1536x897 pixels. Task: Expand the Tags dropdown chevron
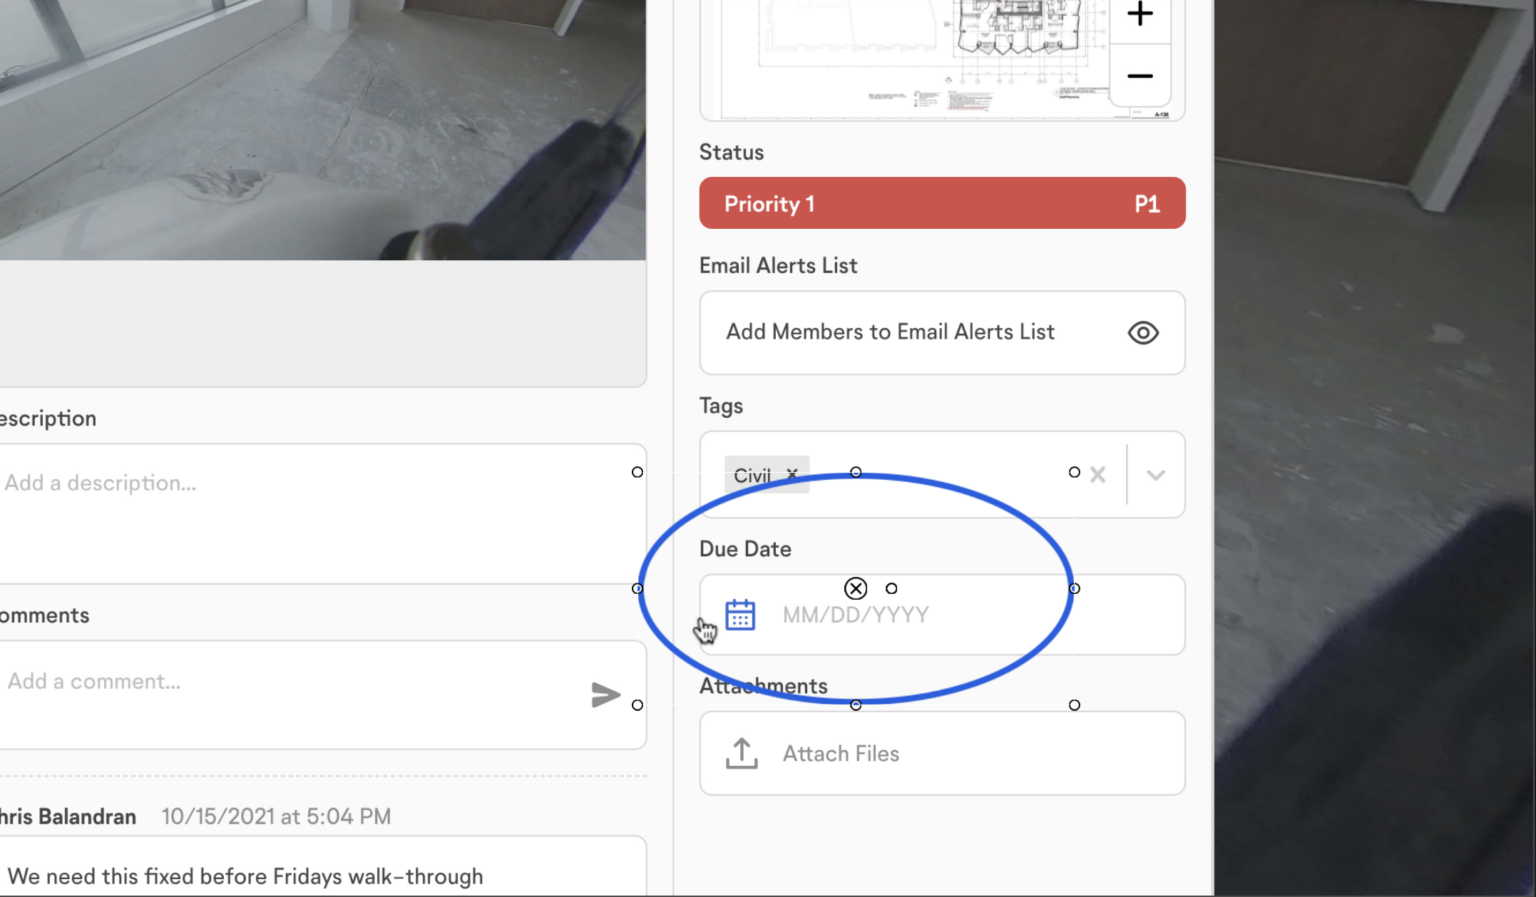tap(1155, 474)
